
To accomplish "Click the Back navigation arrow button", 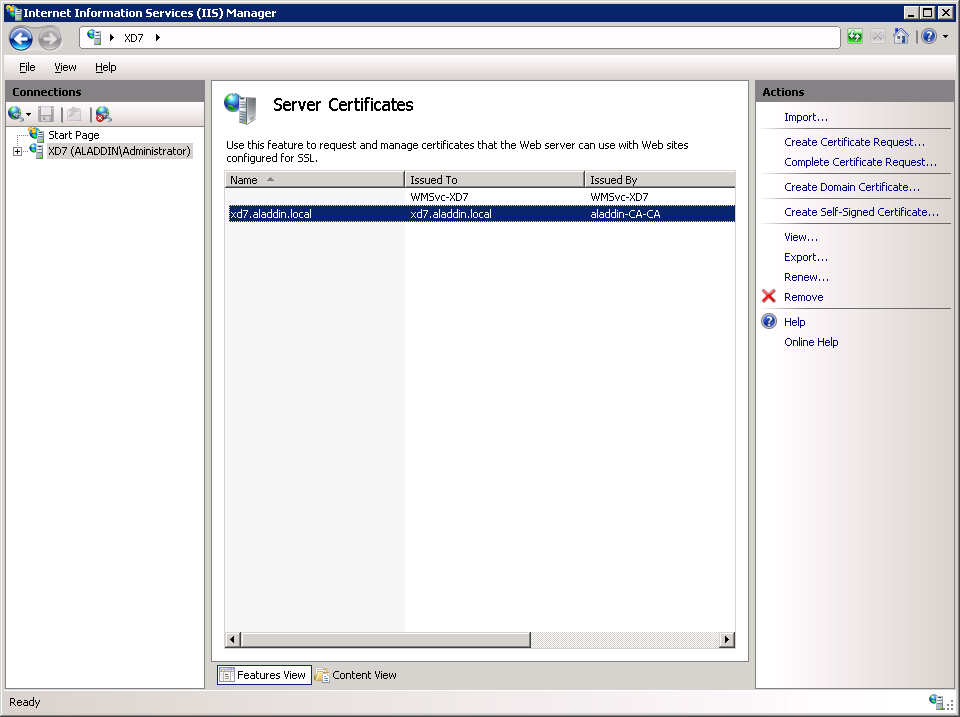I will [x=21, y=39].
